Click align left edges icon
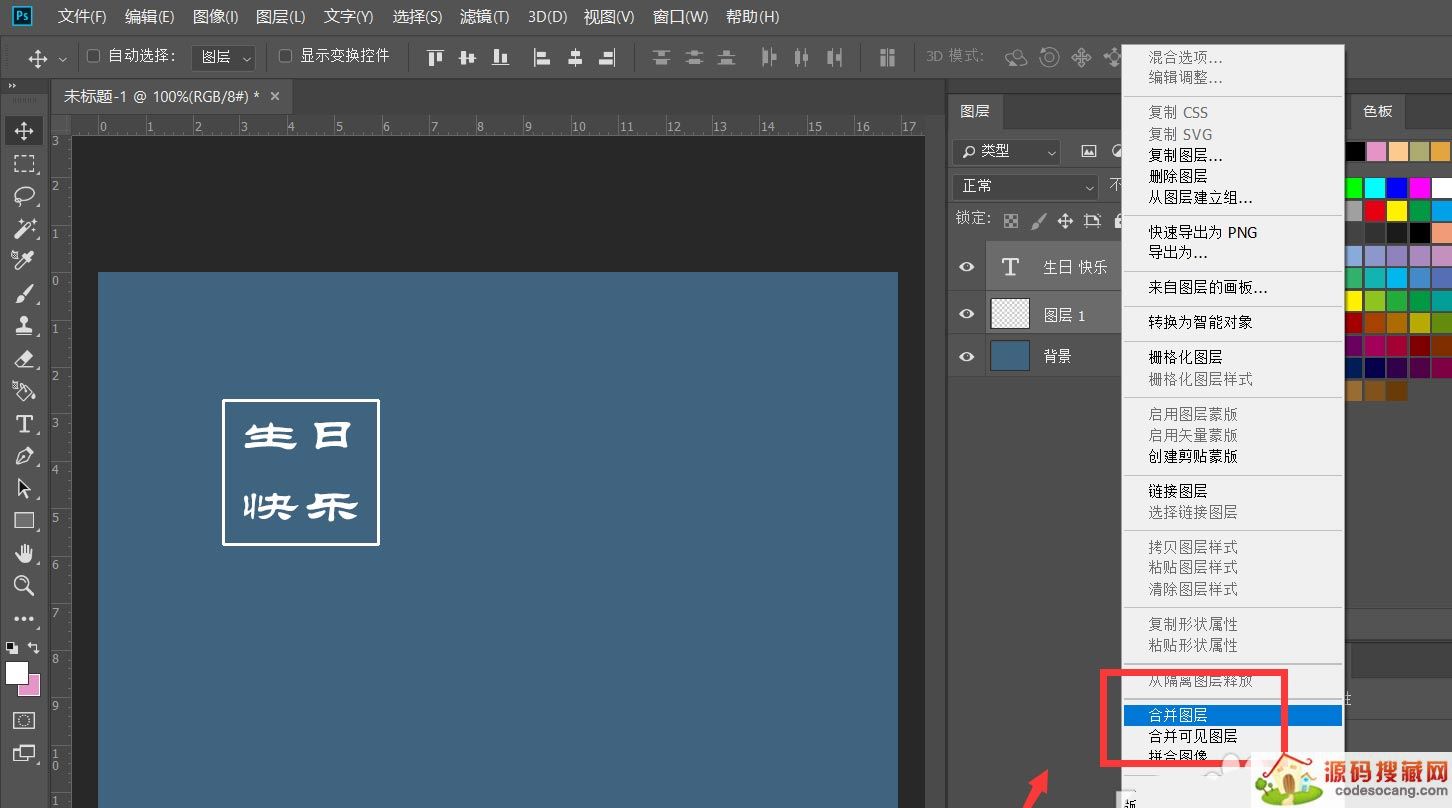 coord(542,58)
